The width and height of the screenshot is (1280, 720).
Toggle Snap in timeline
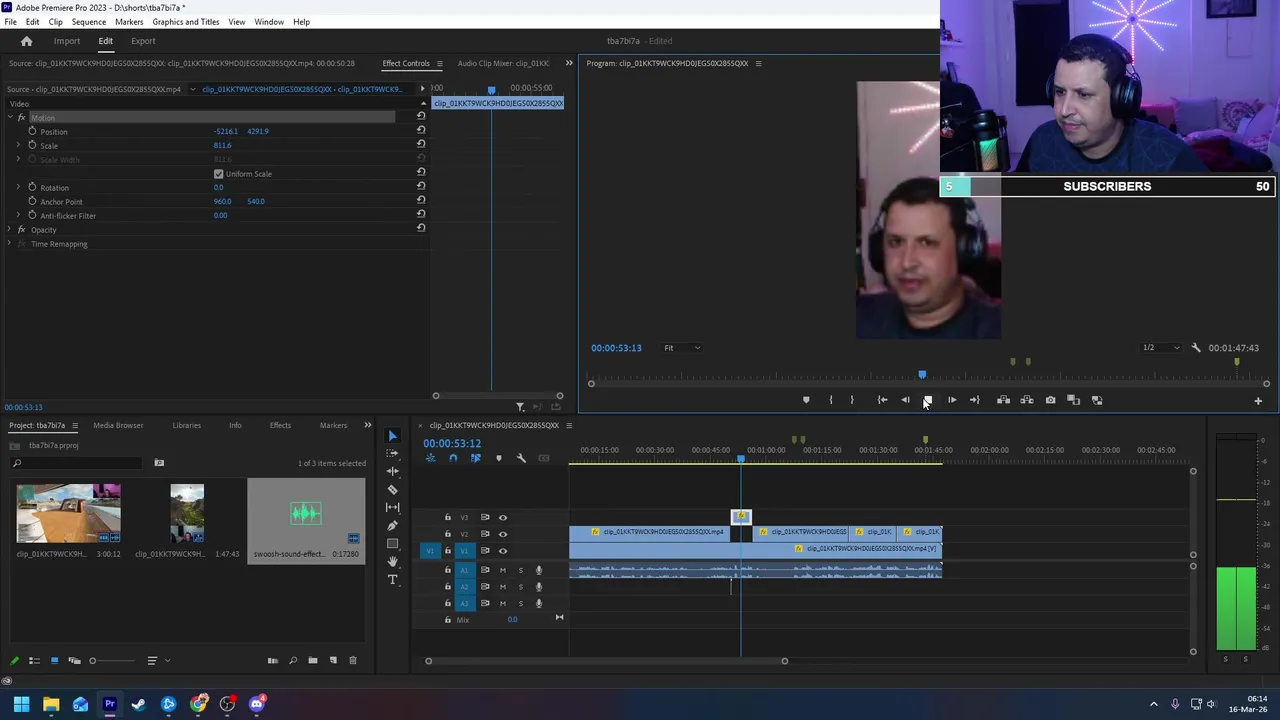coord(453,458)
